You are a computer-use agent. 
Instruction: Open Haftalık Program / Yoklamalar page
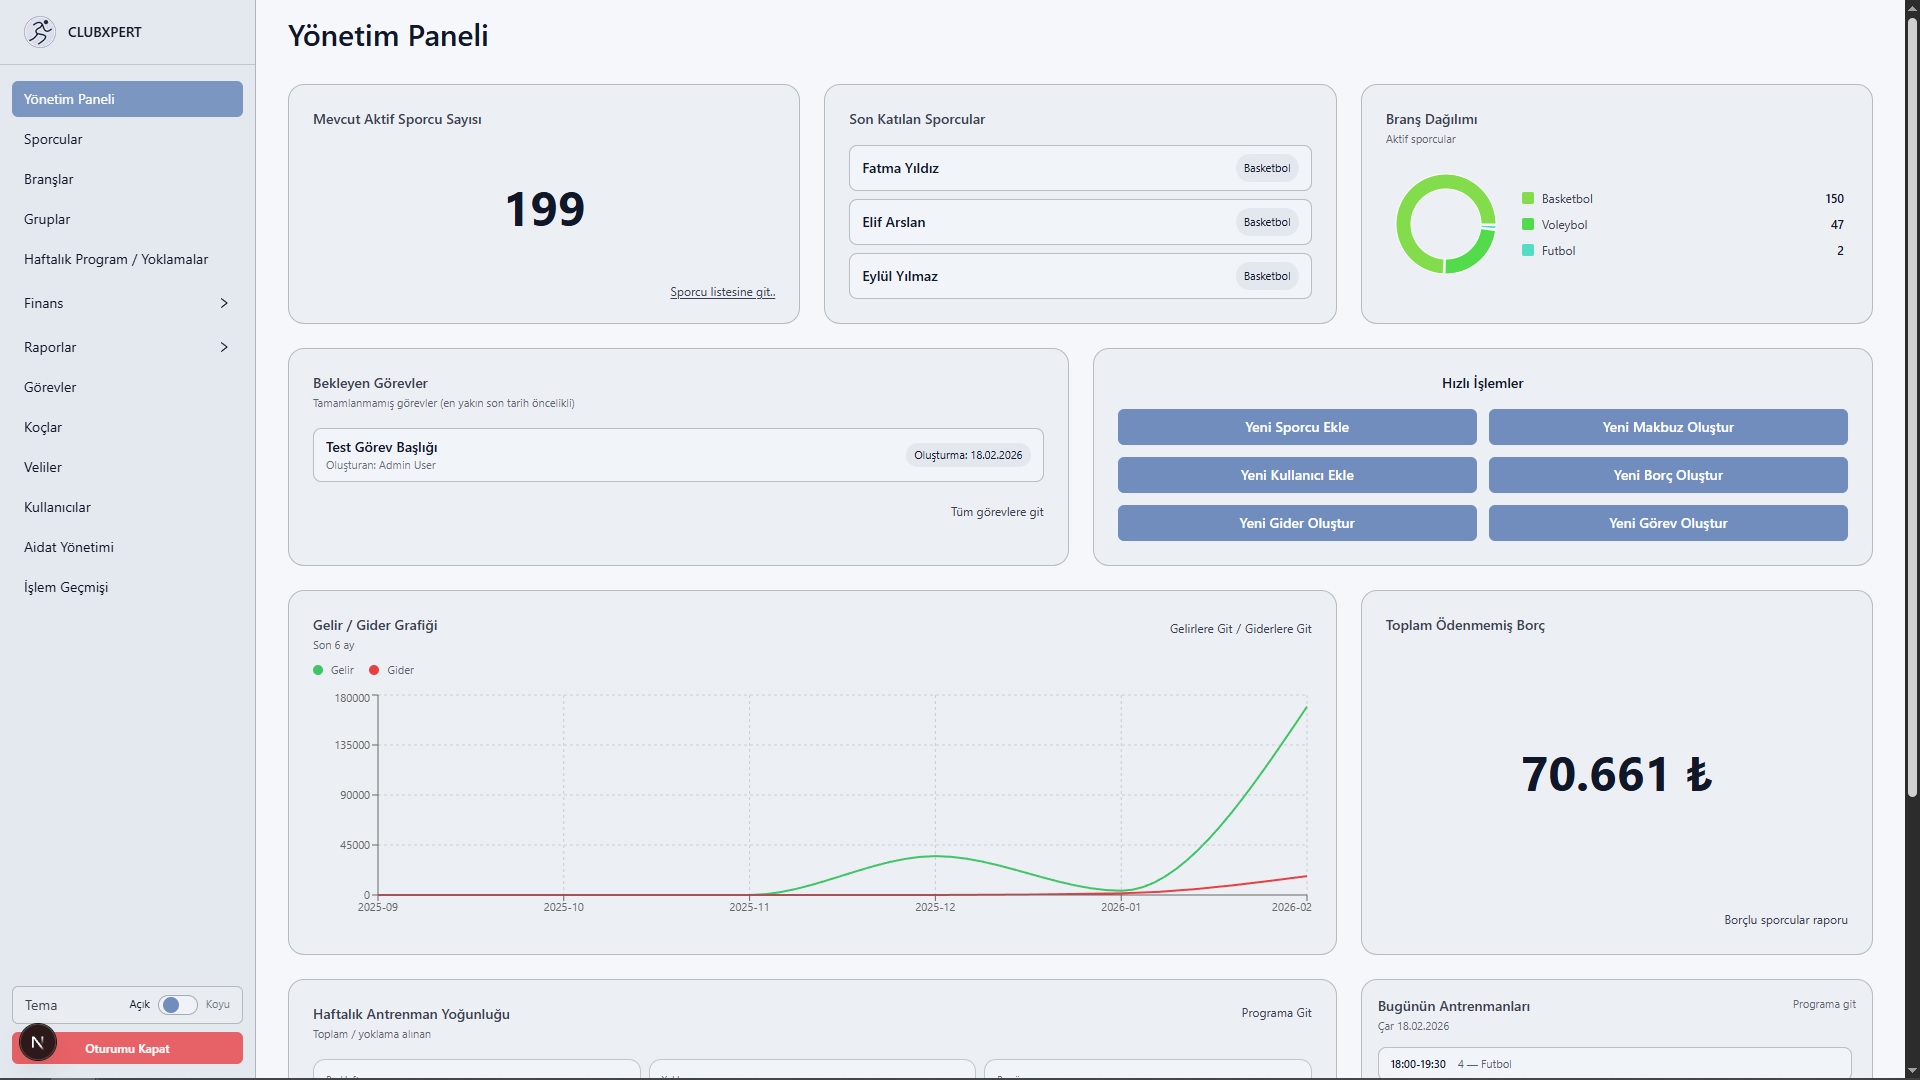116,259
